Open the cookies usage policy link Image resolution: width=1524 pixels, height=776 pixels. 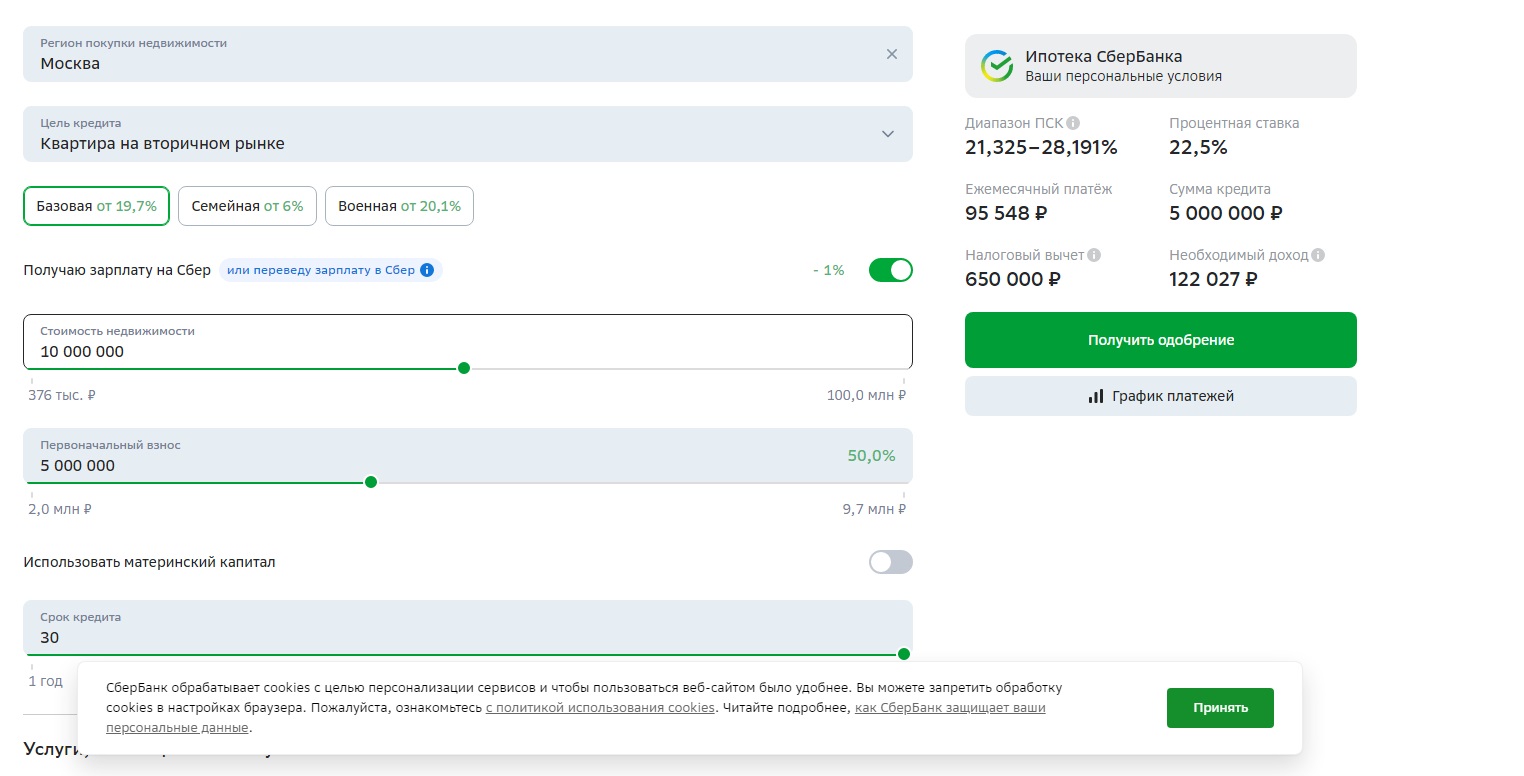click(600, 708)
